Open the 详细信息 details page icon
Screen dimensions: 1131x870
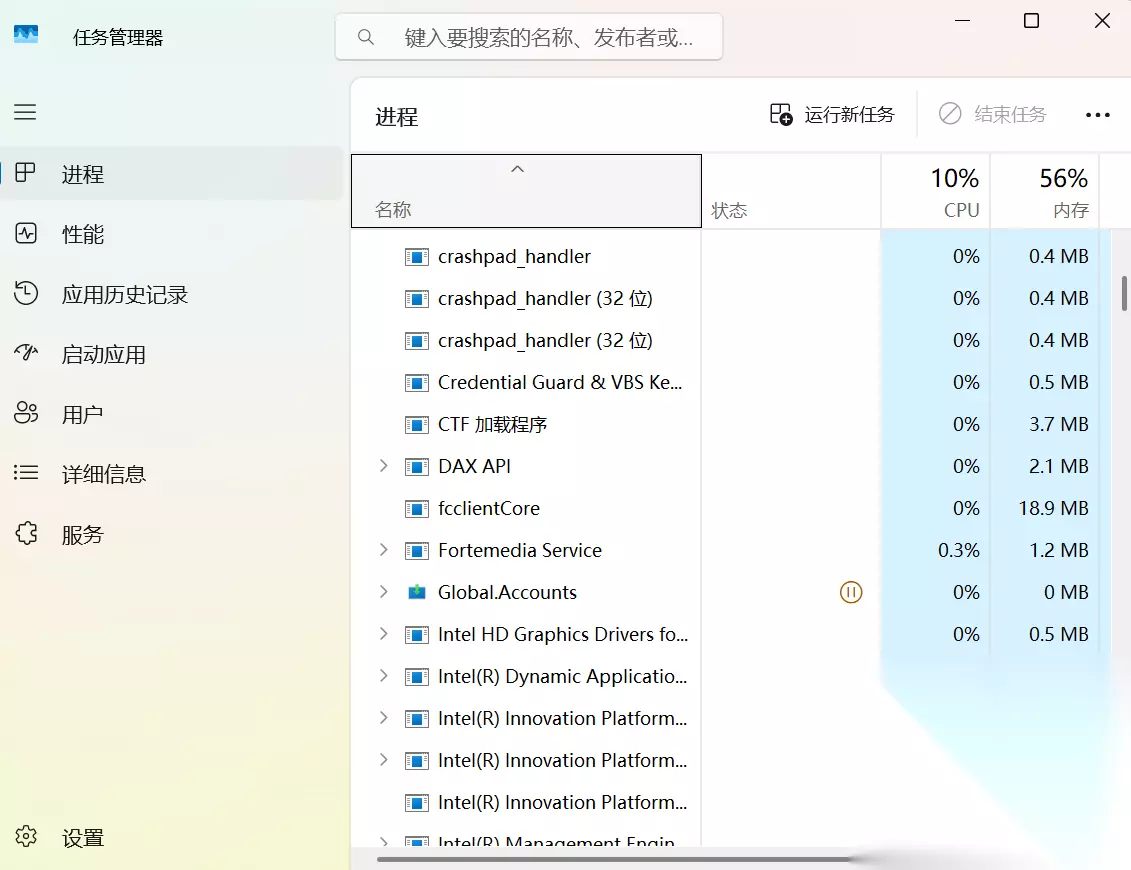click(26, 473)
